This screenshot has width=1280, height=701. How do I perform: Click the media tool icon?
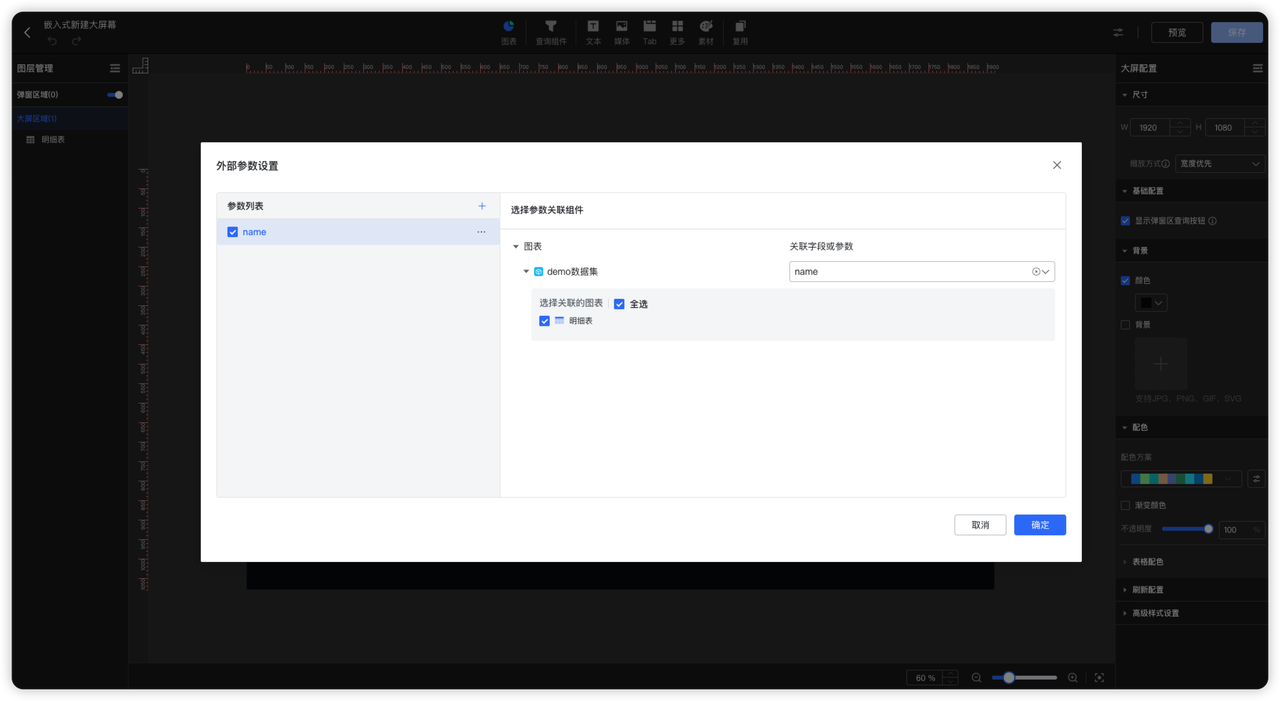point(621,27)
